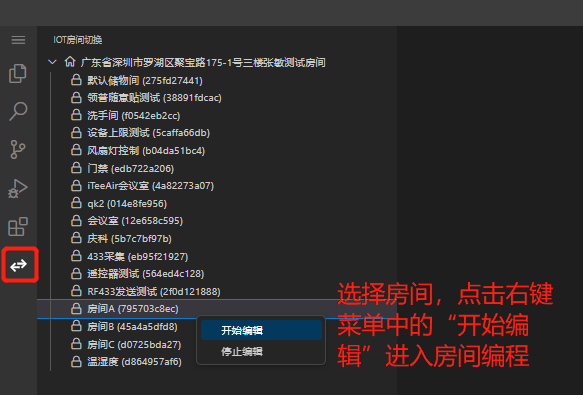Image resolution: width=583 pixels, height=395 pixels.
Task: Click the IOT房间切换 panel title
Action: coord(77,40)
